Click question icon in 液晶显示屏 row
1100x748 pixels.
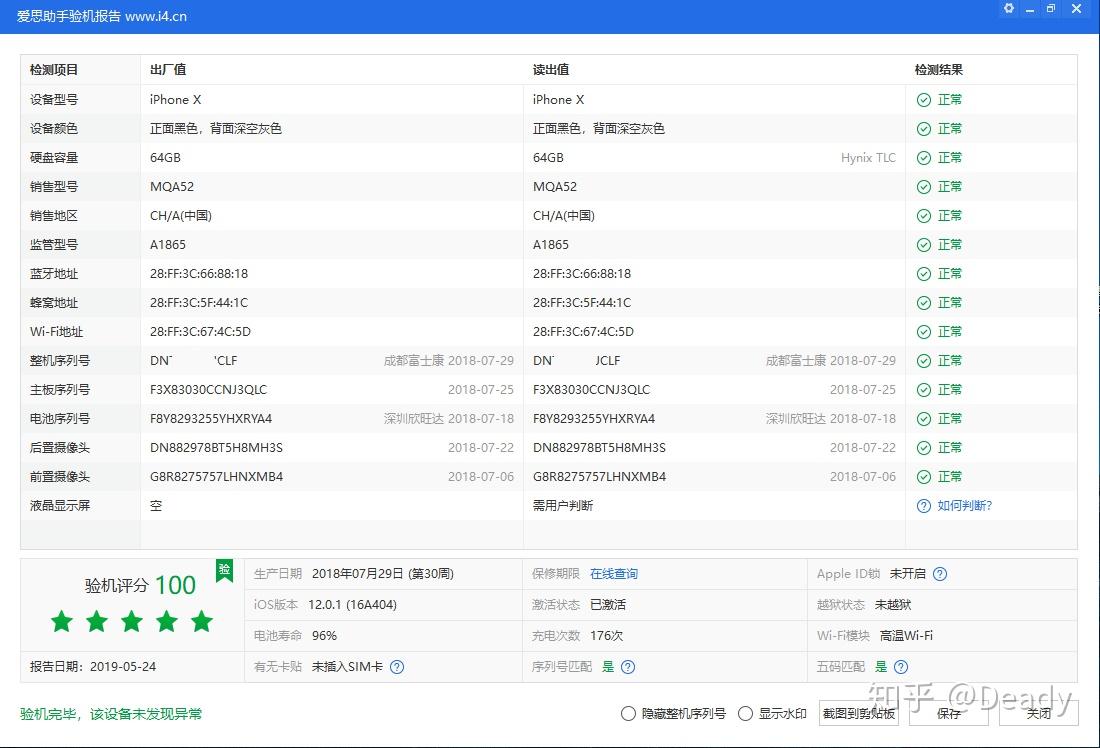(x=924, y=506)
